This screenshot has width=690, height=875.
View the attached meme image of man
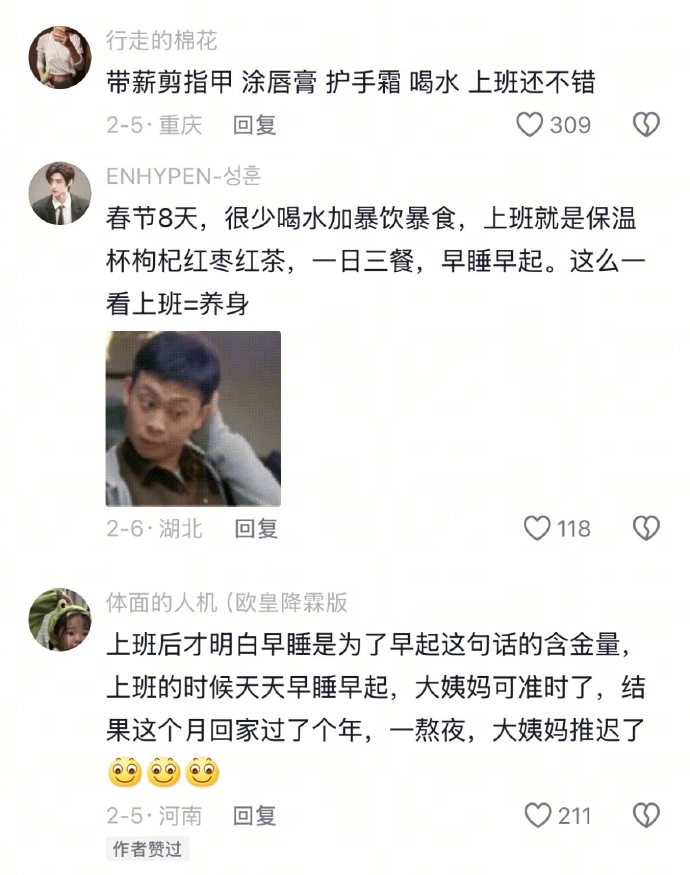coord(193,419)
